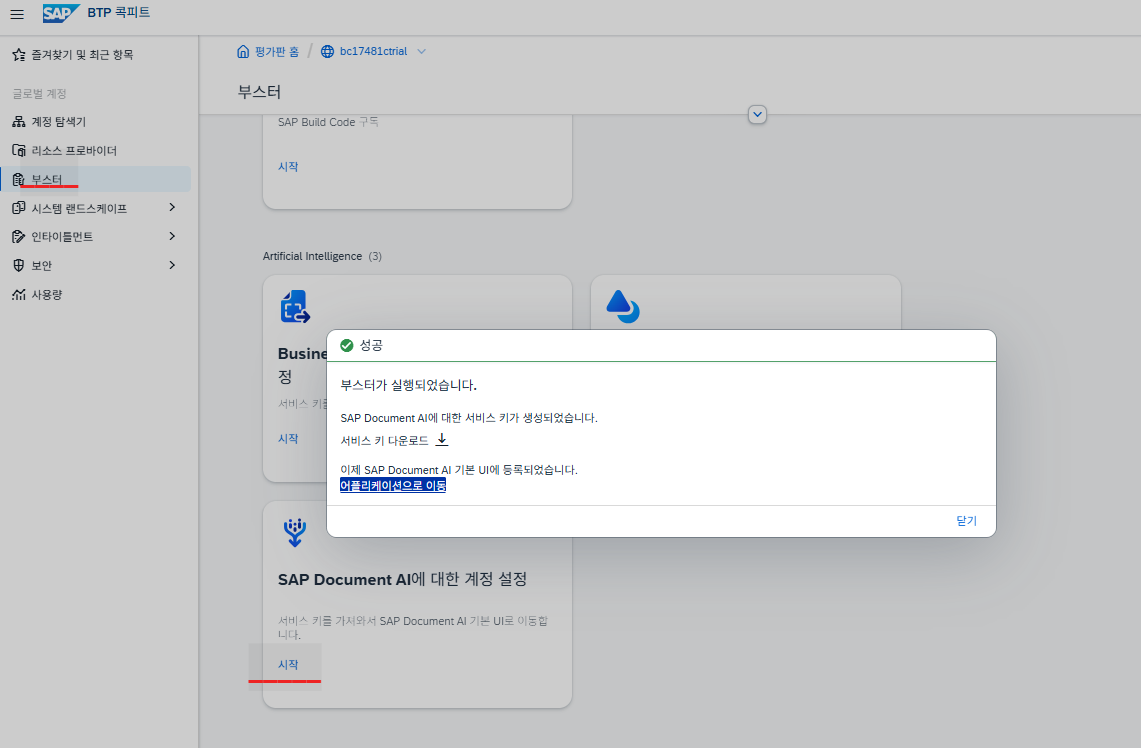Viewport: 1141px width, 748px height.
Task: Click the globe icon next to bc17481ctrial
Action: point(327,52)
